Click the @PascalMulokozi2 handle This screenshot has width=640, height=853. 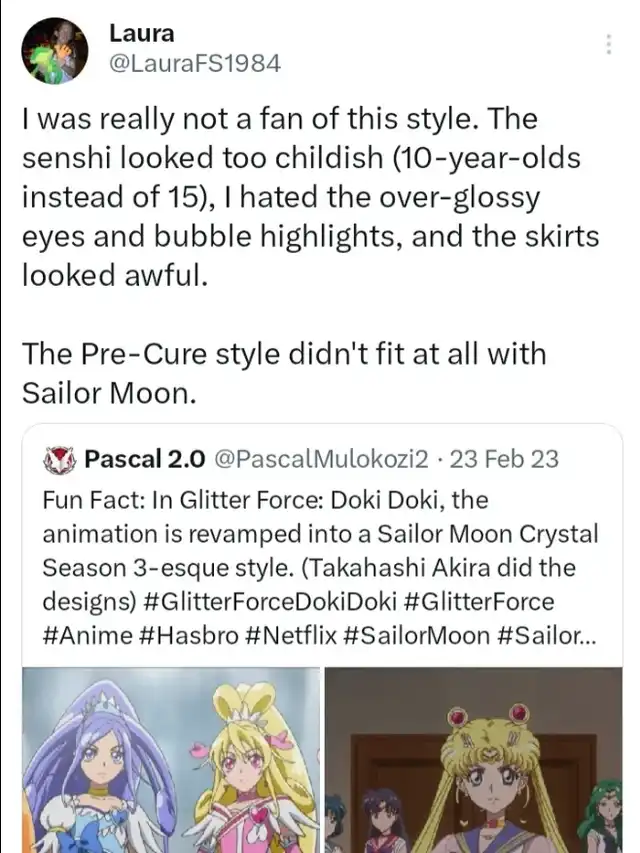(x=322, y=459)
